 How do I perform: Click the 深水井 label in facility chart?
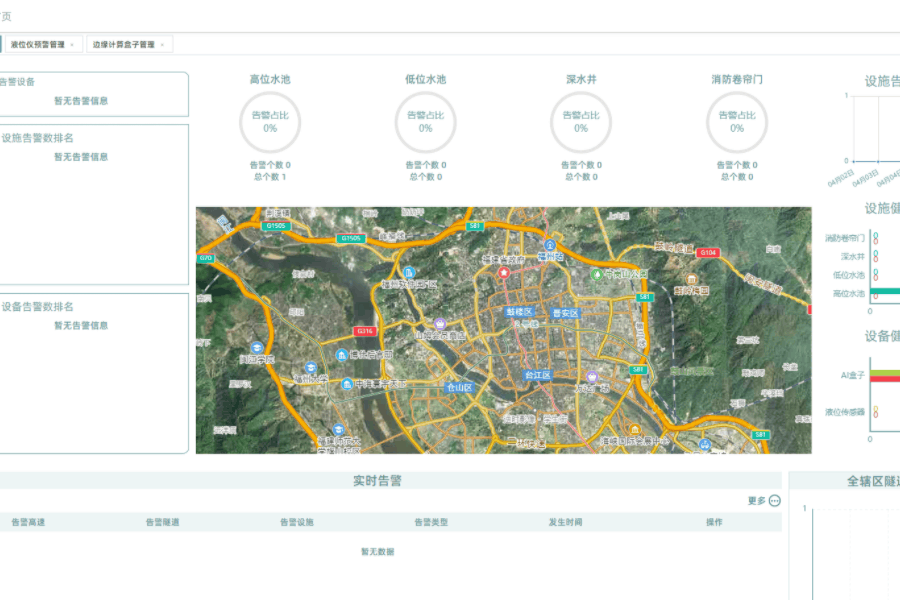pyautogui.click(x=852, y=256)
